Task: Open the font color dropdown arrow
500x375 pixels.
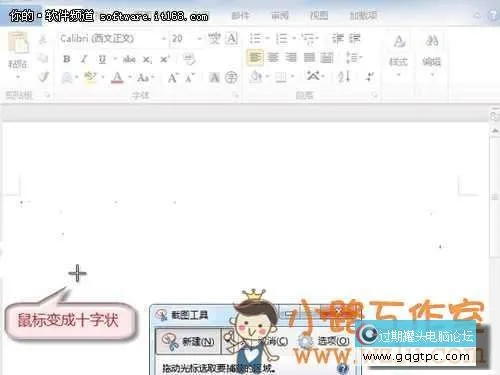Action: (130, 78)
